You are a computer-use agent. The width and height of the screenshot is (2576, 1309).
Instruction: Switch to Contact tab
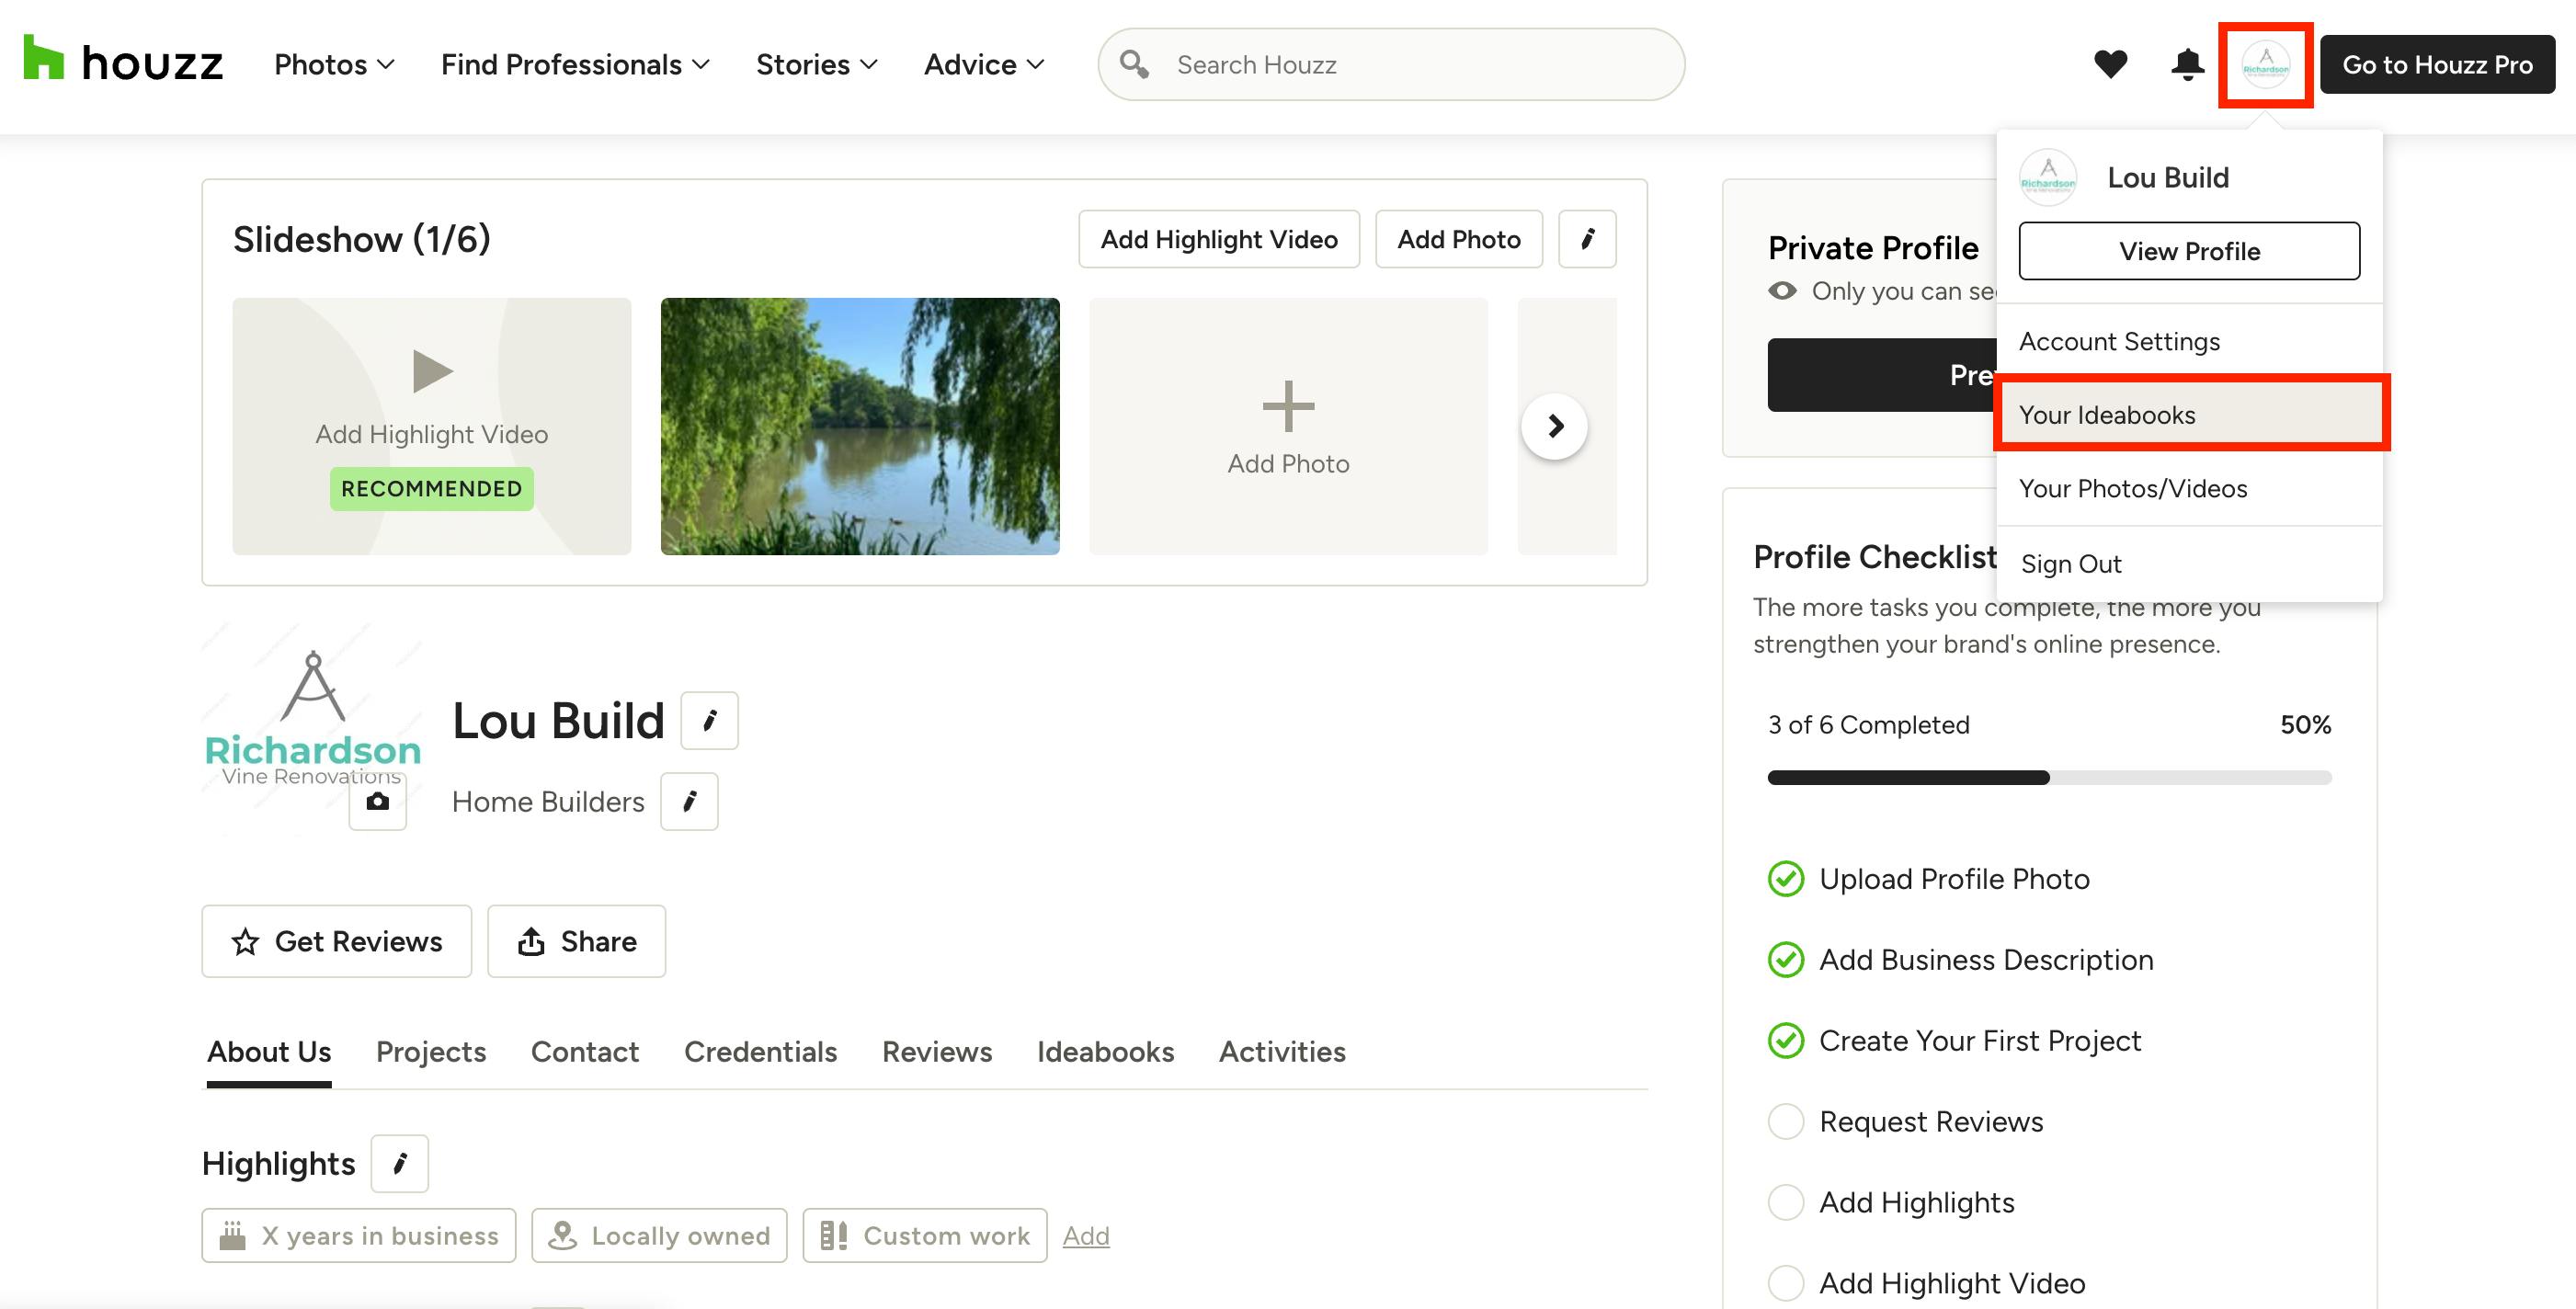coord(584,1052)
